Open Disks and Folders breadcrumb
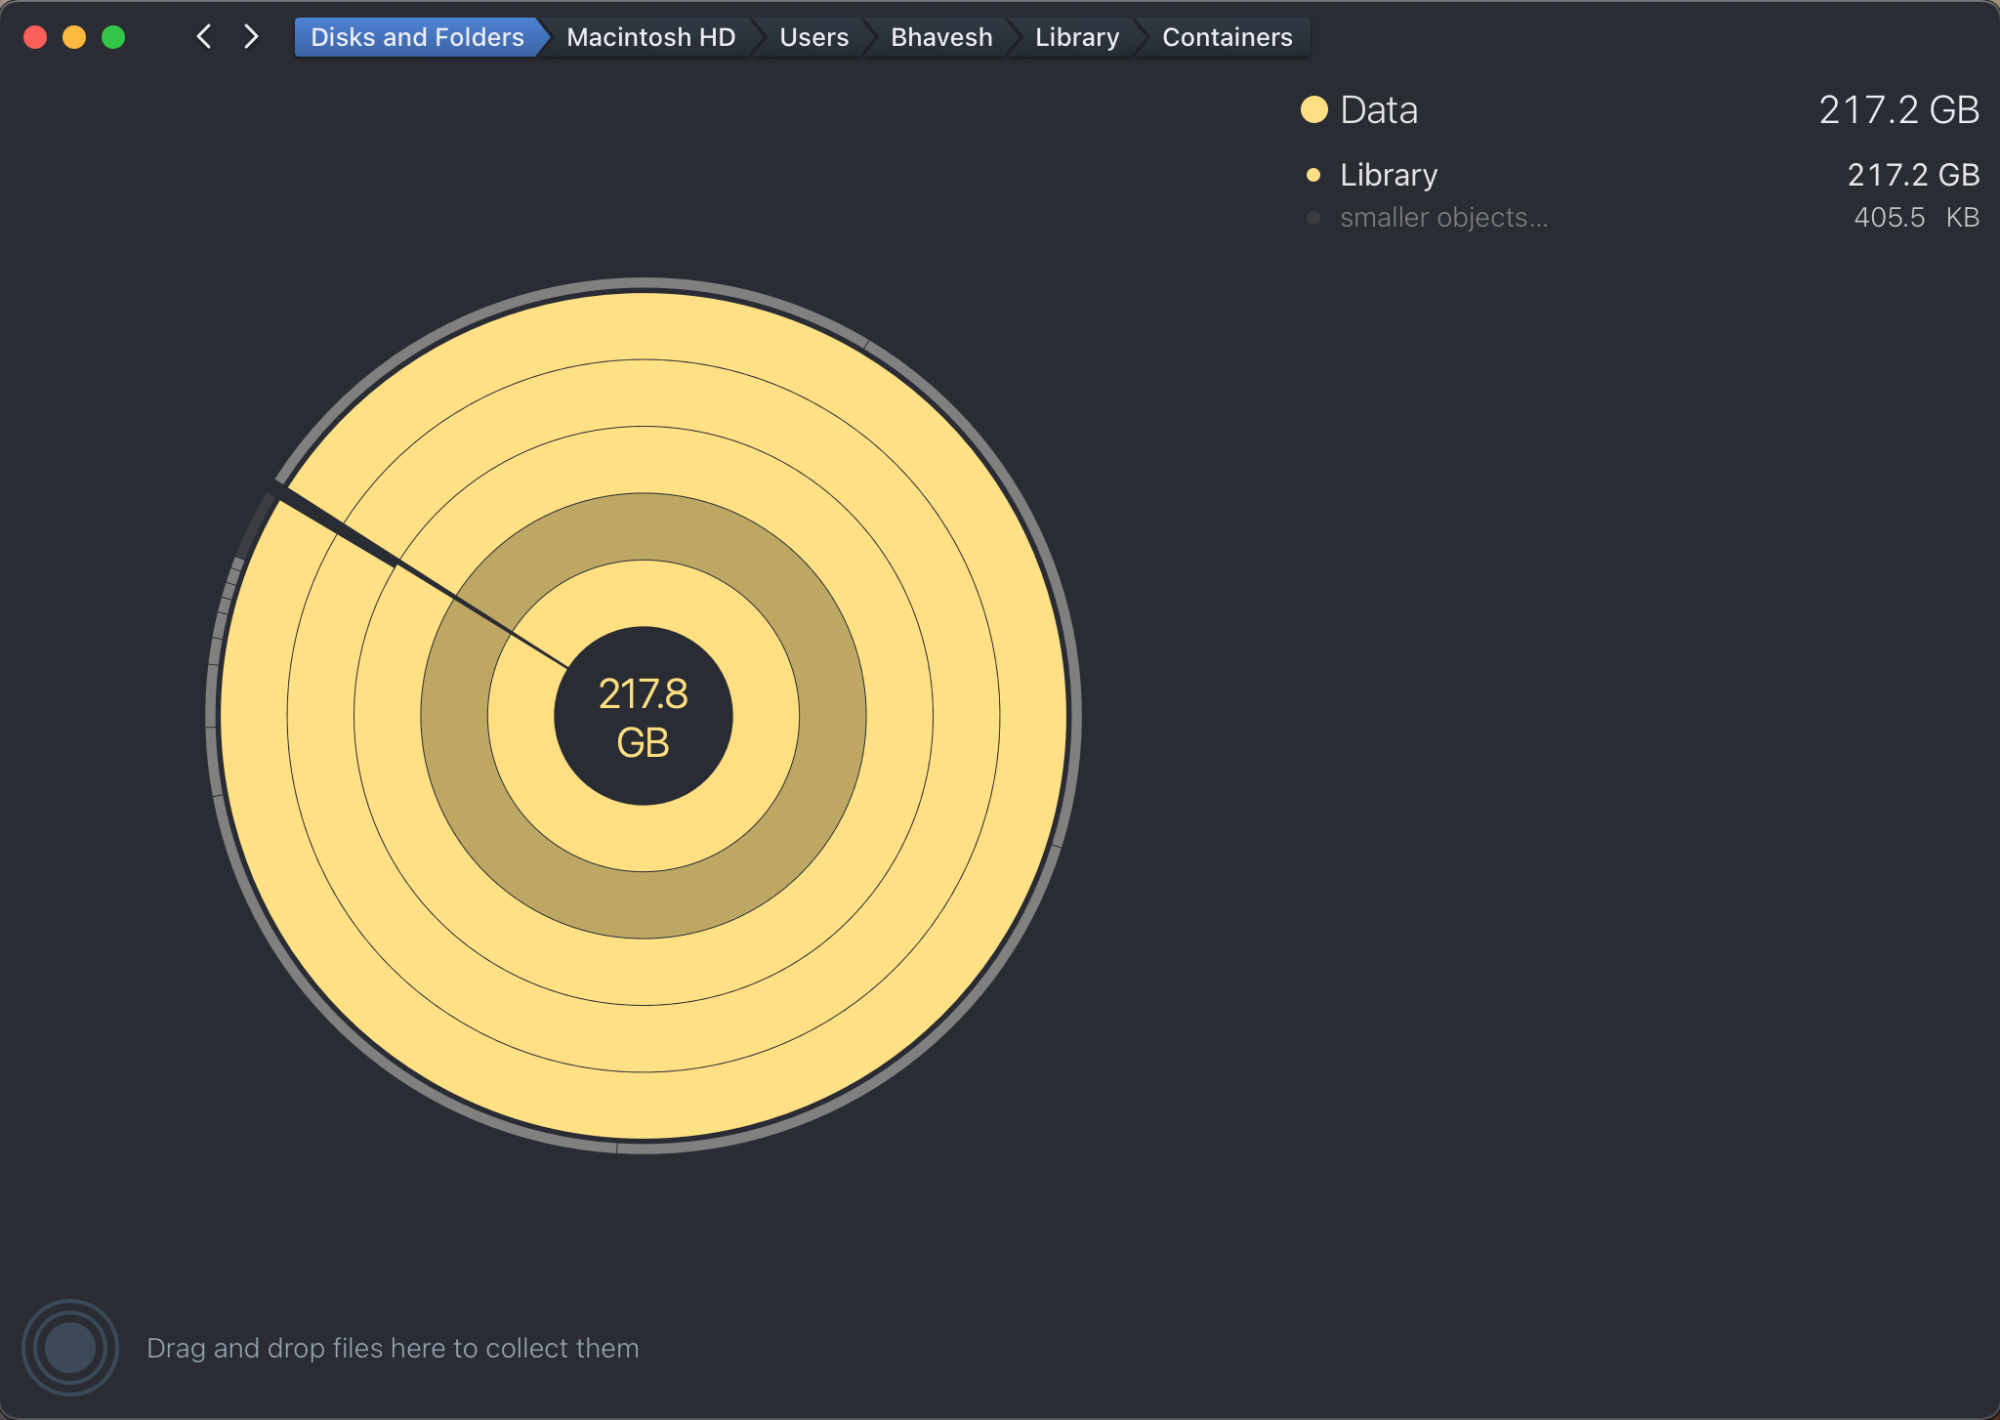The width and height of the screenshot is (2000, 1420). coord(417,37)
